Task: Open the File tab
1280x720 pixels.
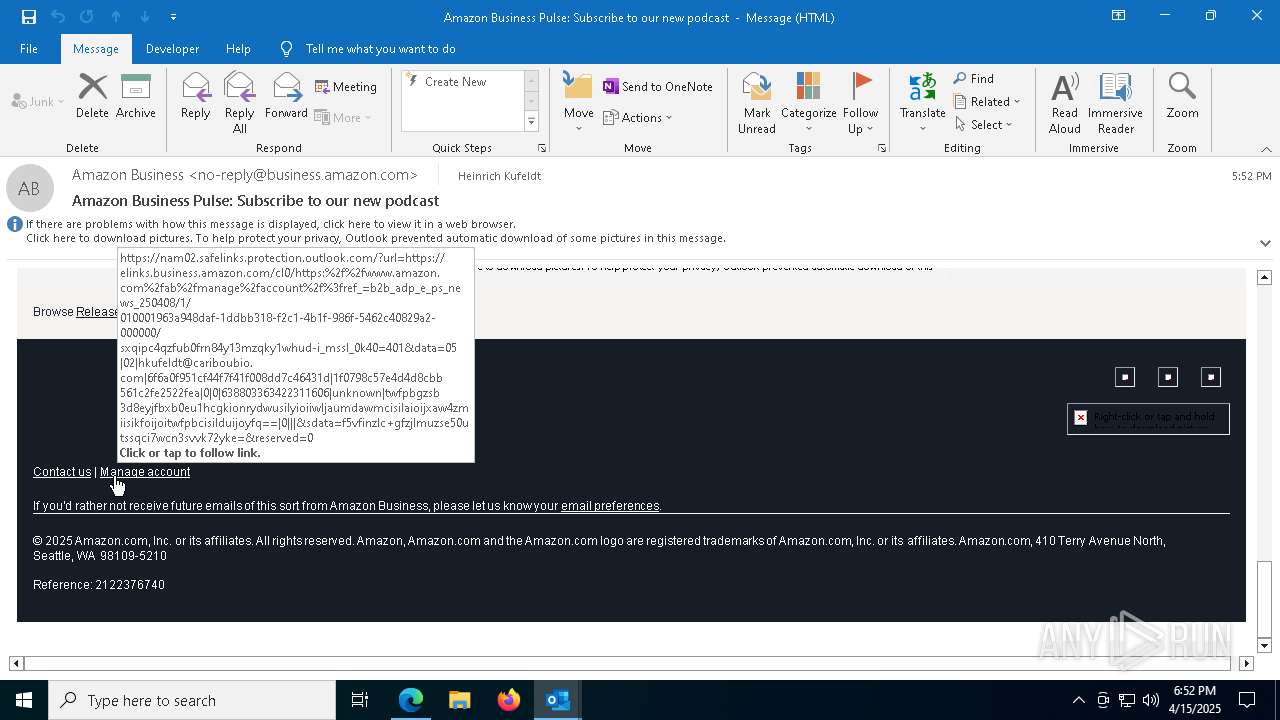Action: 29,49
